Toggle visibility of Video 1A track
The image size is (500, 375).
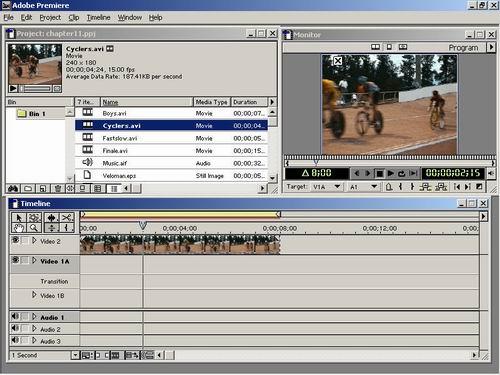pos(15,260)
